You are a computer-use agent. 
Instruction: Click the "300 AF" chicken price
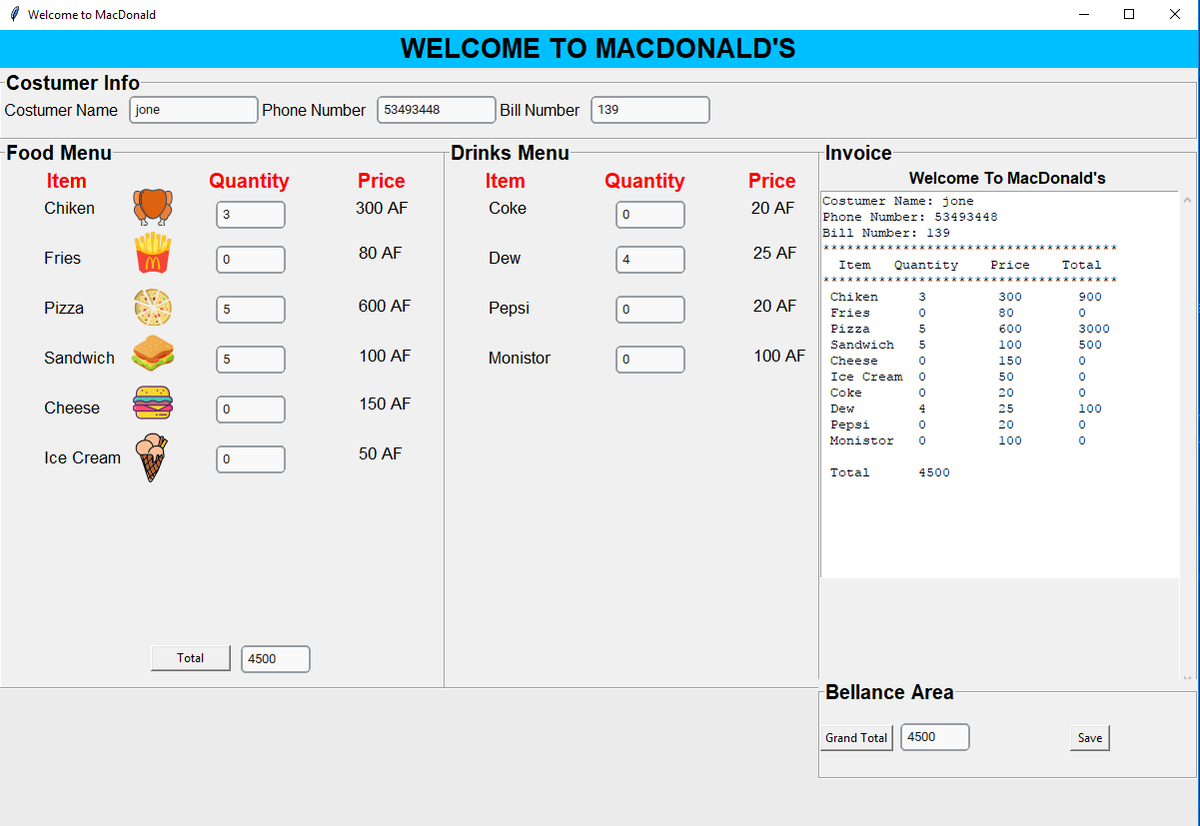(x=382, y=208)
